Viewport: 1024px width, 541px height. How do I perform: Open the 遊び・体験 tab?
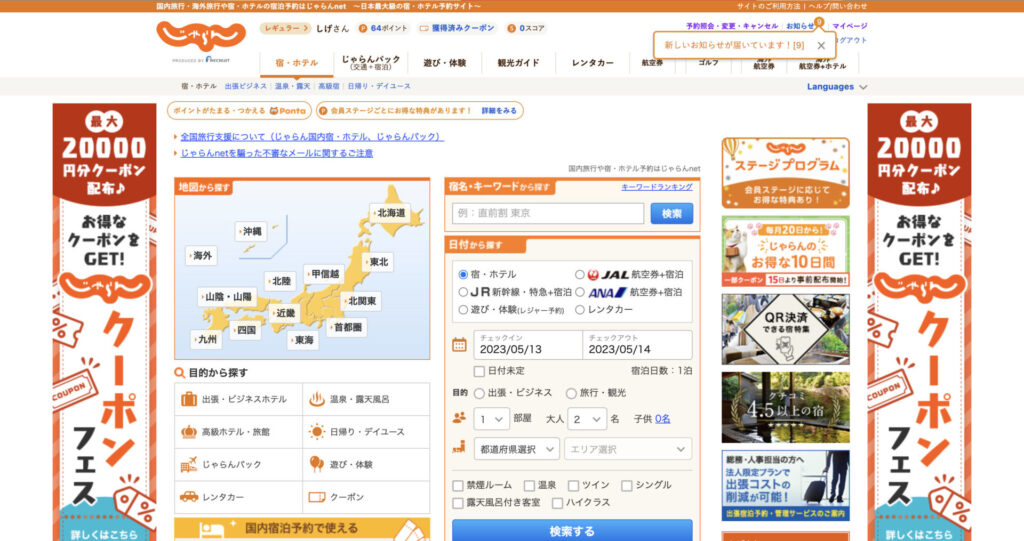pos(444,63)
